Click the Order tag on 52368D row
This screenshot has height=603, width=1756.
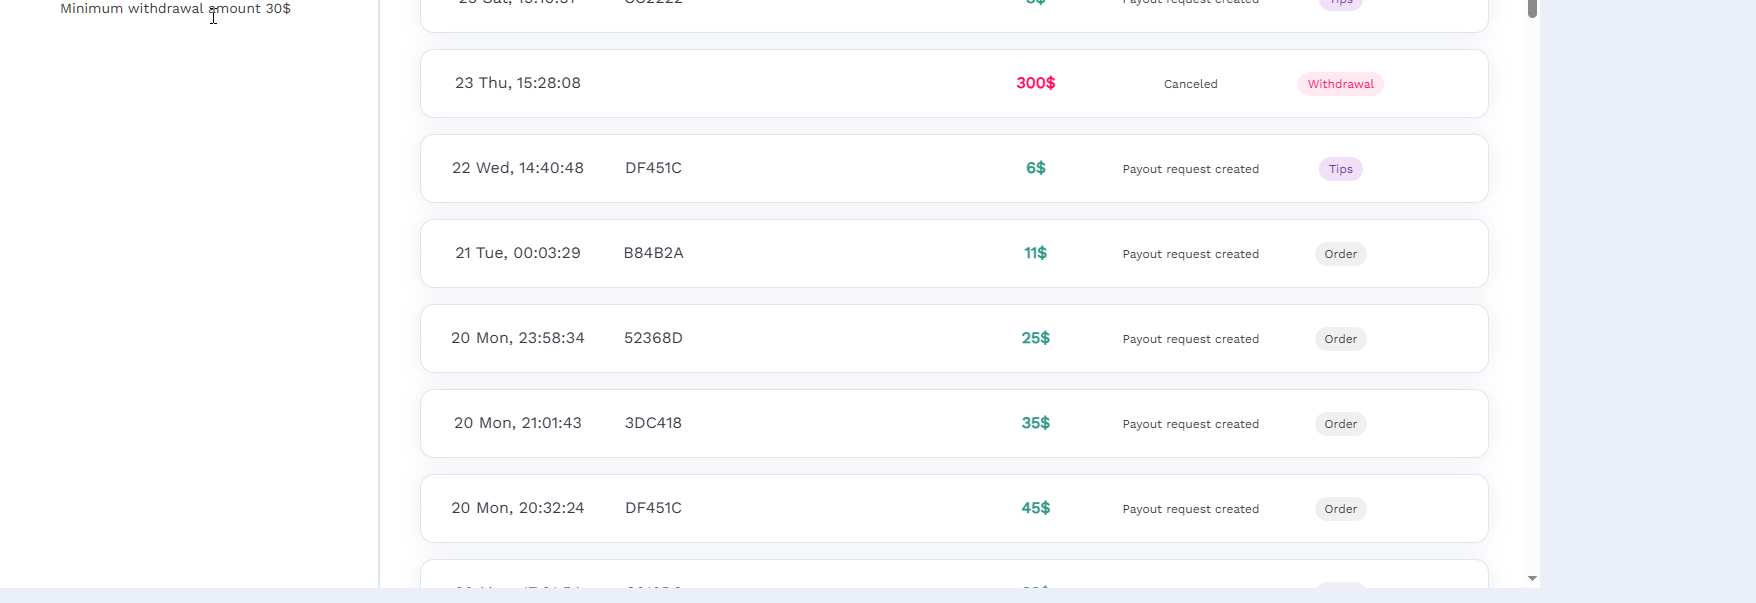(1340, 339)
